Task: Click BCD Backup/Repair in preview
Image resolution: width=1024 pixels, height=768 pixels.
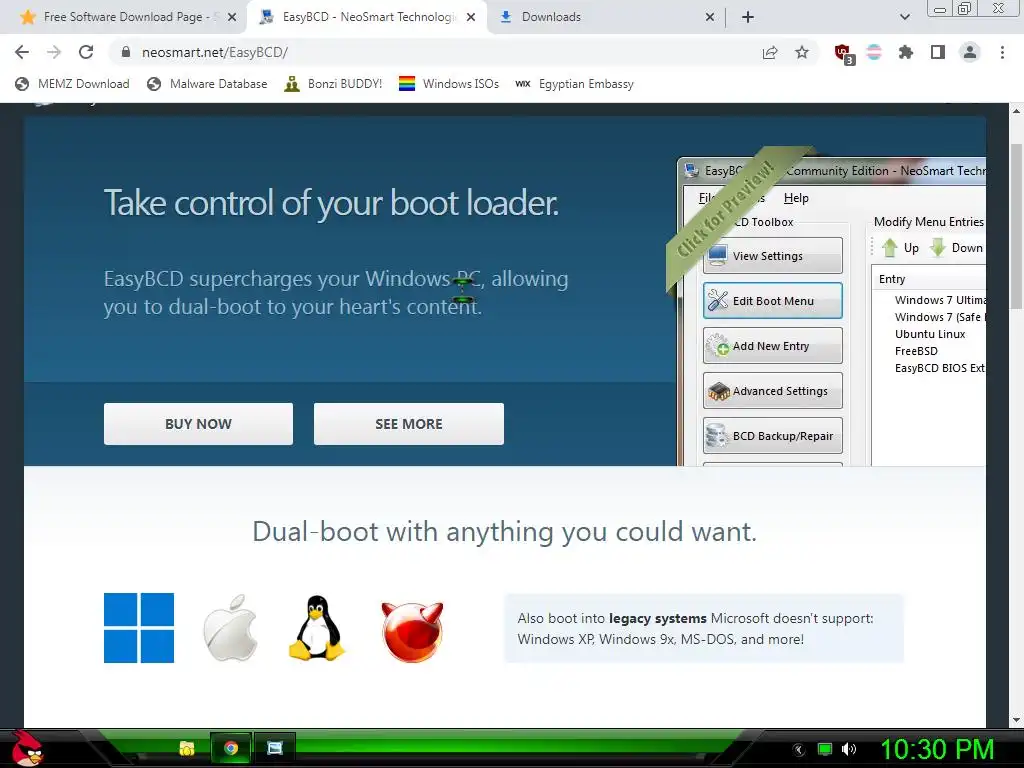Action: [773, 436]
